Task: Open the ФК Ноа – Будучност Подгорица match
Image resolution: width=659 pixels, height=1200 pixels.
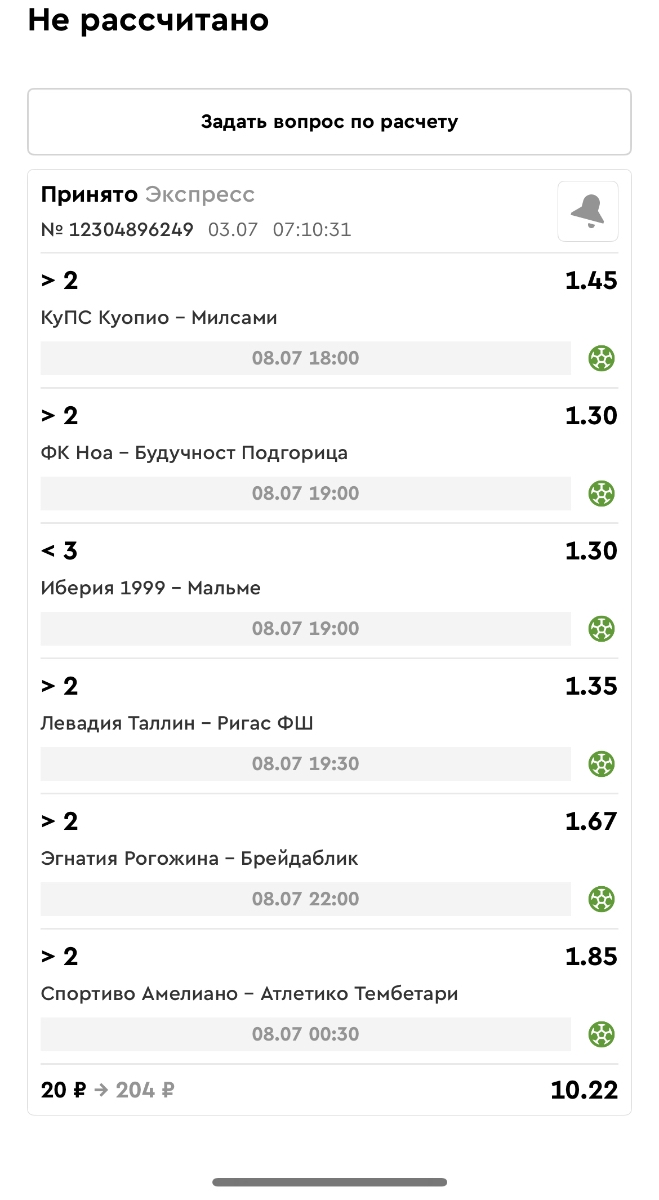Action: 194,453
